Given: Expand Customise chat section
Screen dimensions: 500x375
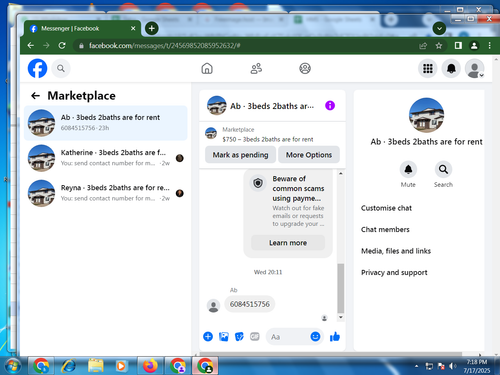Looking at the screenshot, I should coord(386,208).
